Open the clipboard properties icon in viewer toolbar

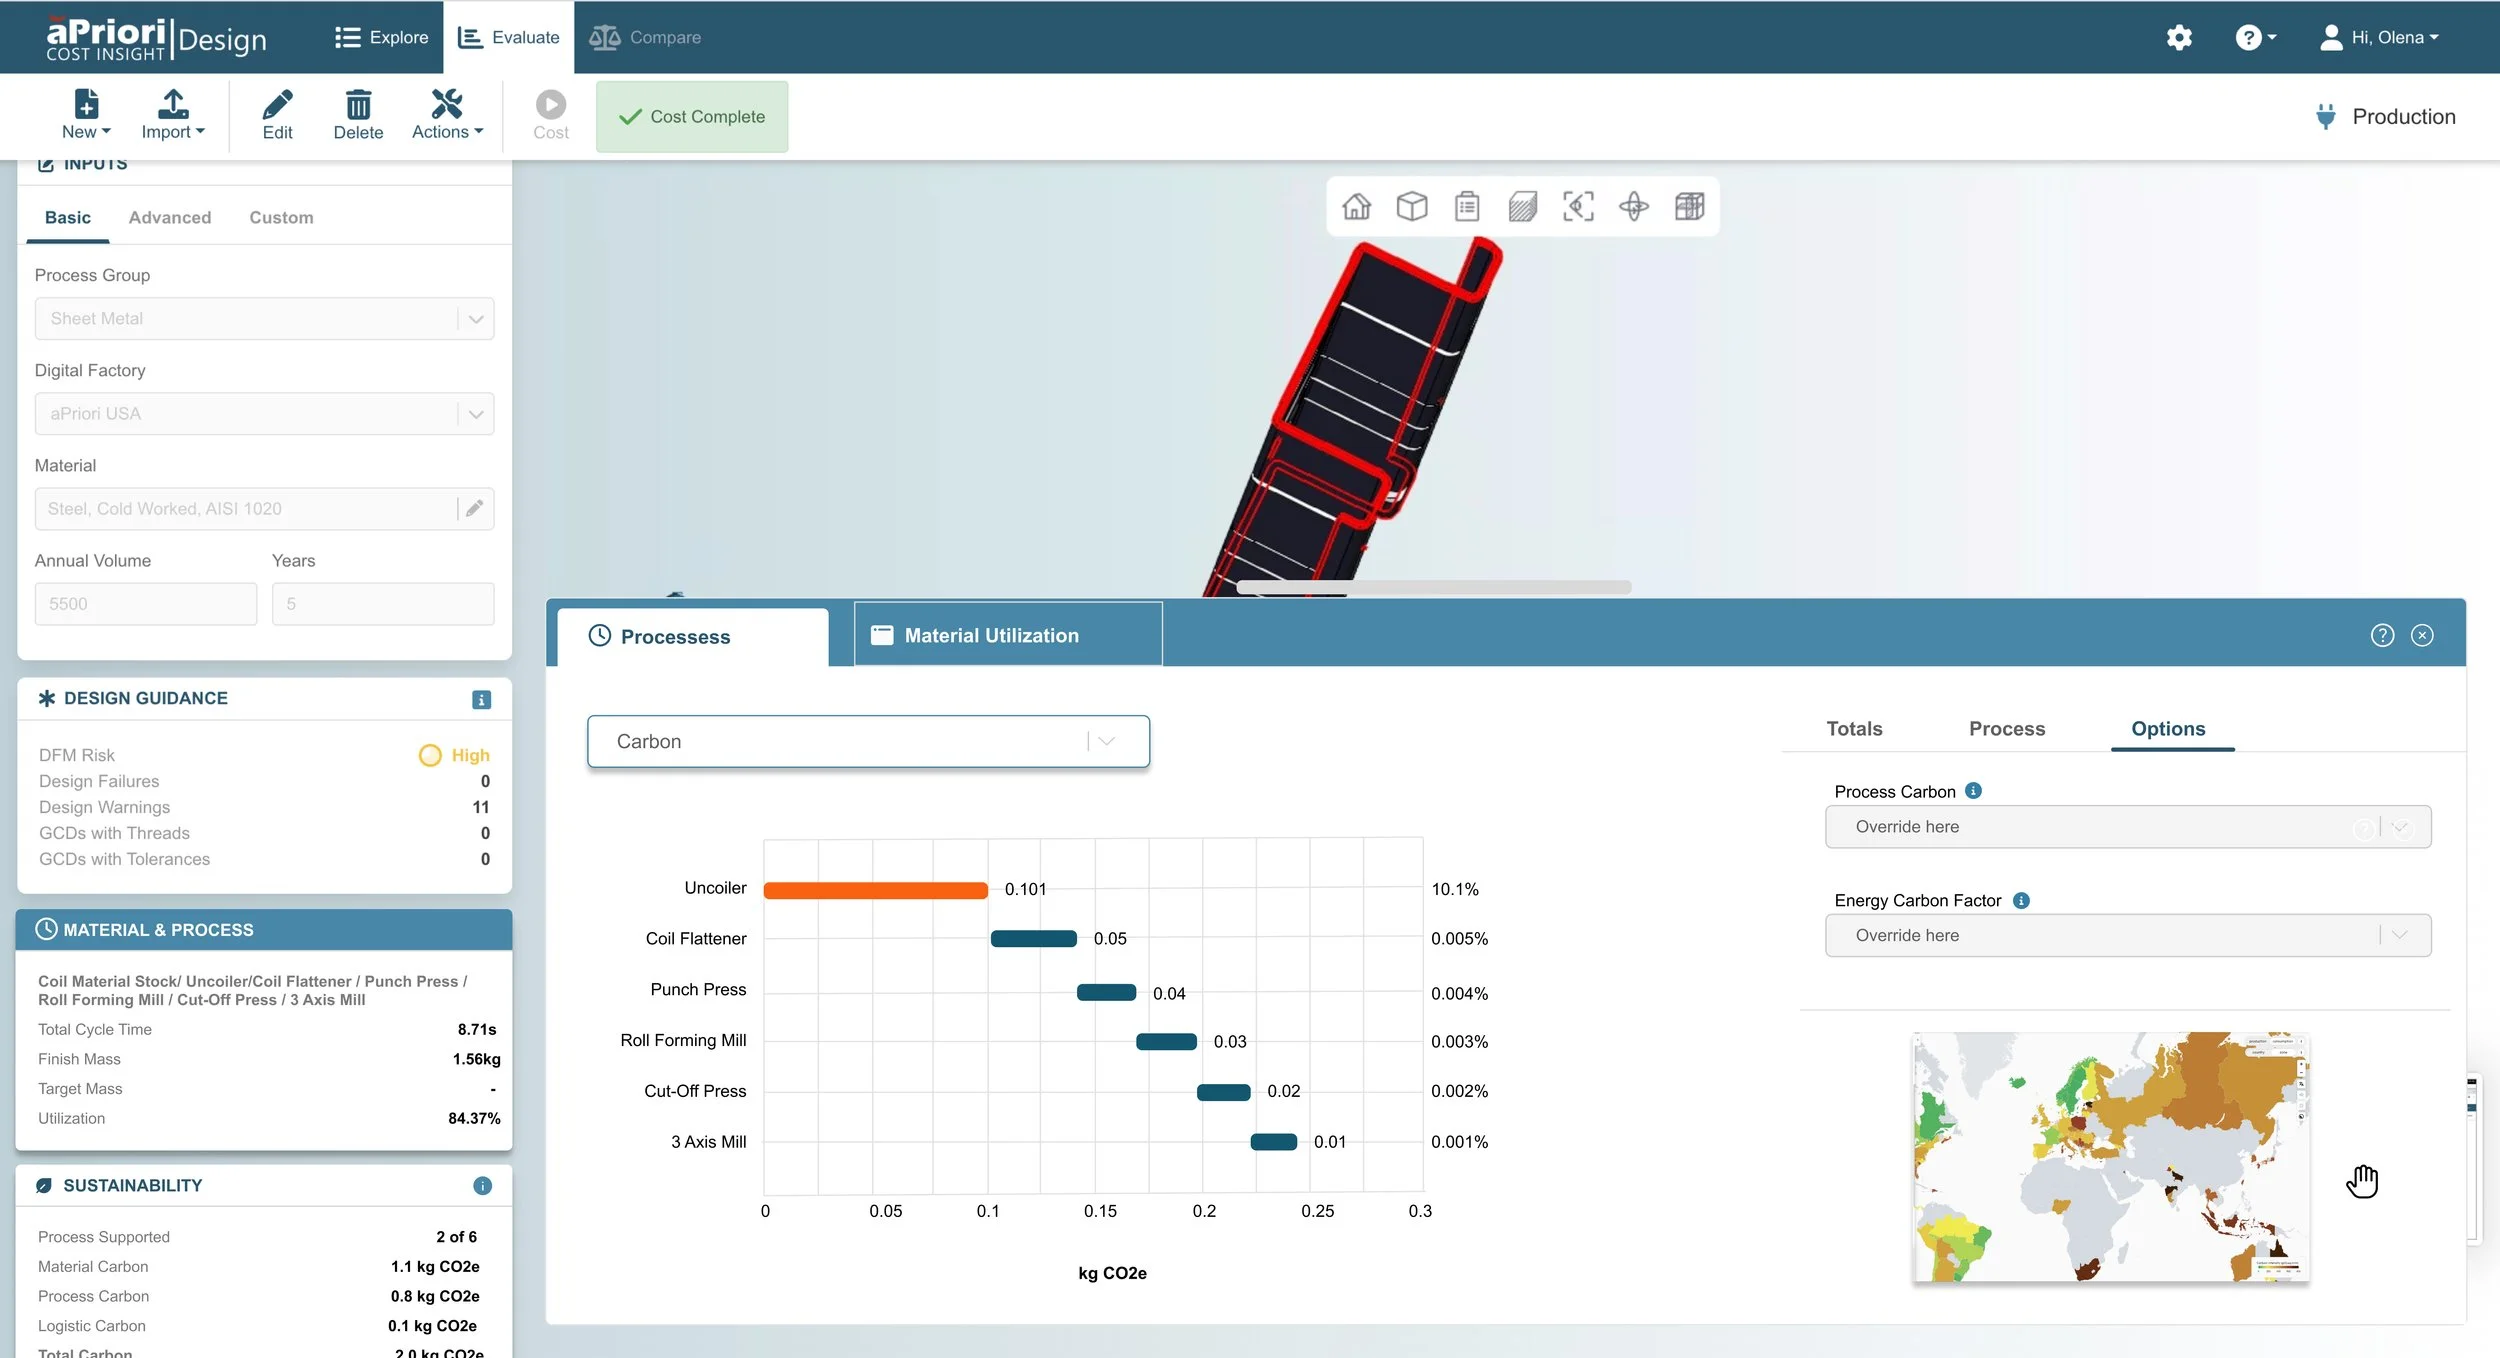1467,206
